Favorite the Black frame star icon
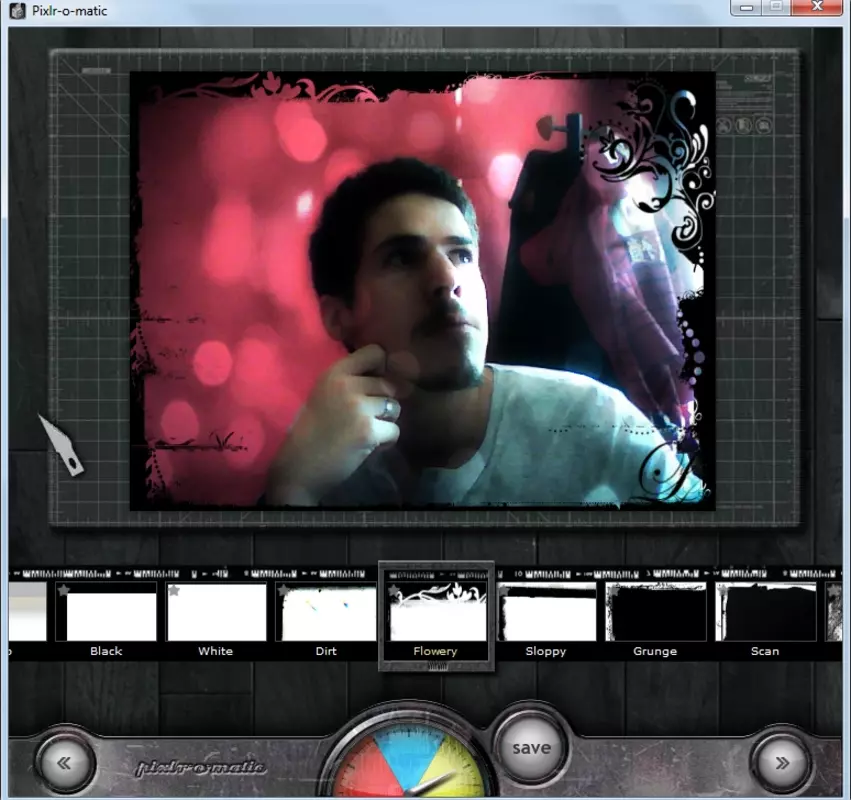The width and height of the screenshot is (851, 800). pyautogui.click(x=63, y=590)
